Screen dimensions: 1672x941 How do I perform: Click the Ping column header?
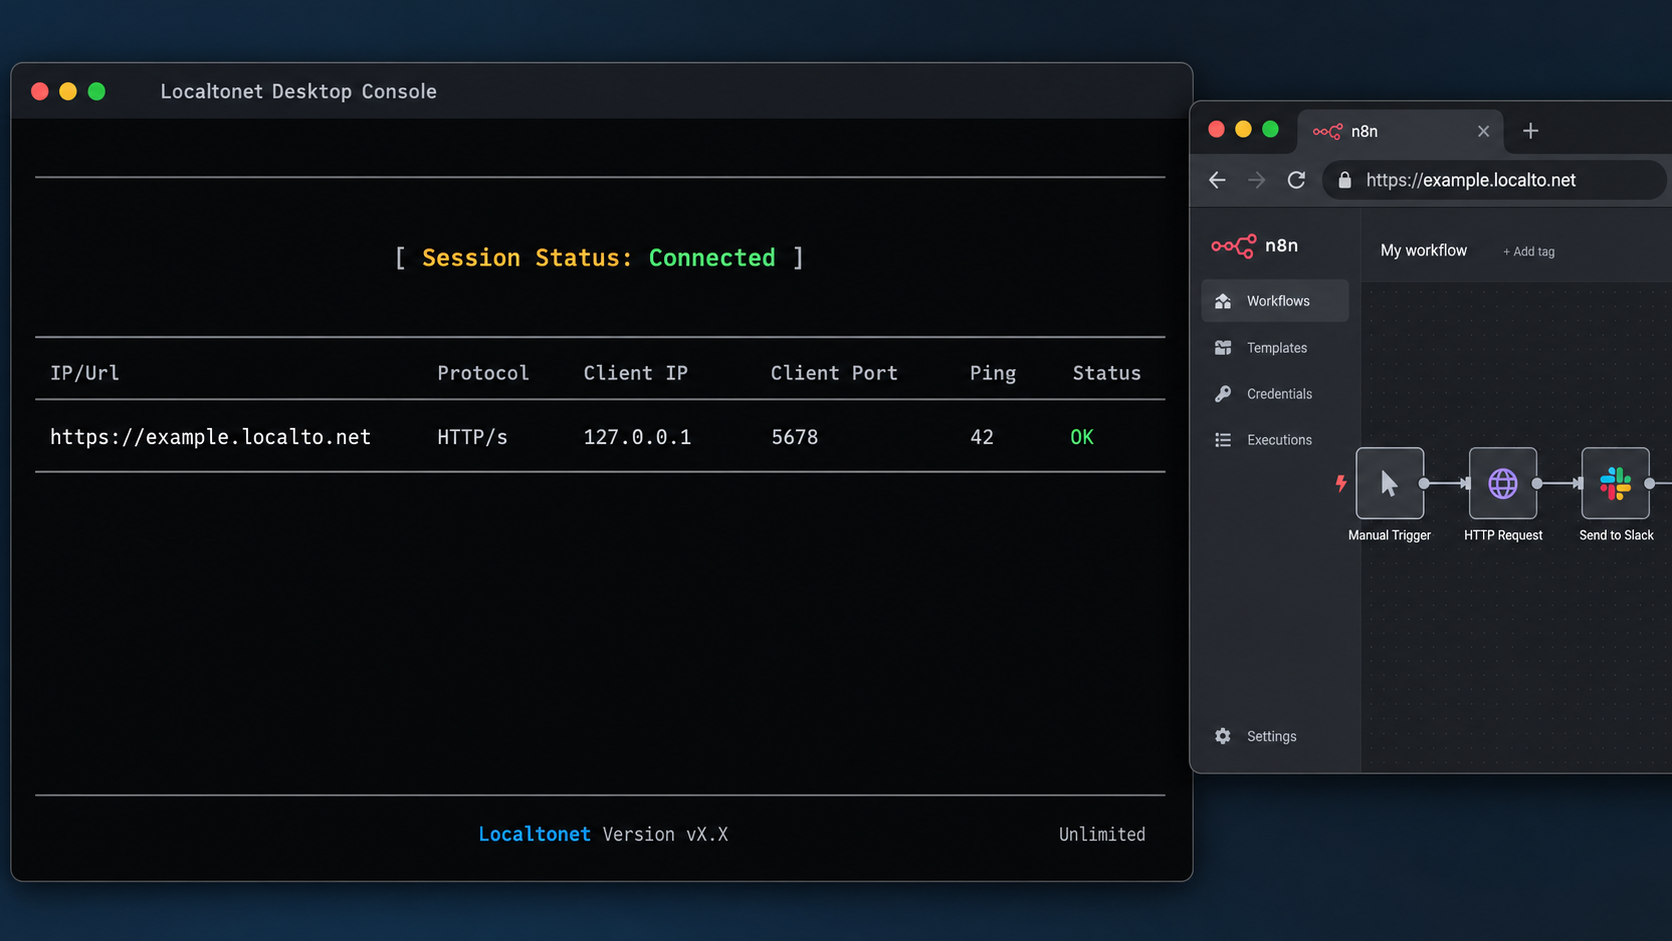pos(993,373)
